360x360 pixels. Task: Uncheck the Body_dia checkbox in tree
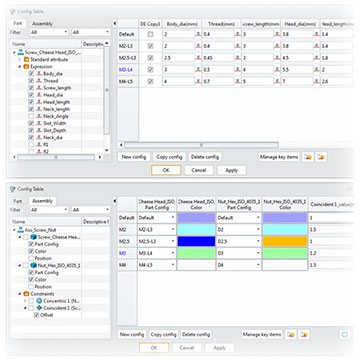tap(31, 74)
